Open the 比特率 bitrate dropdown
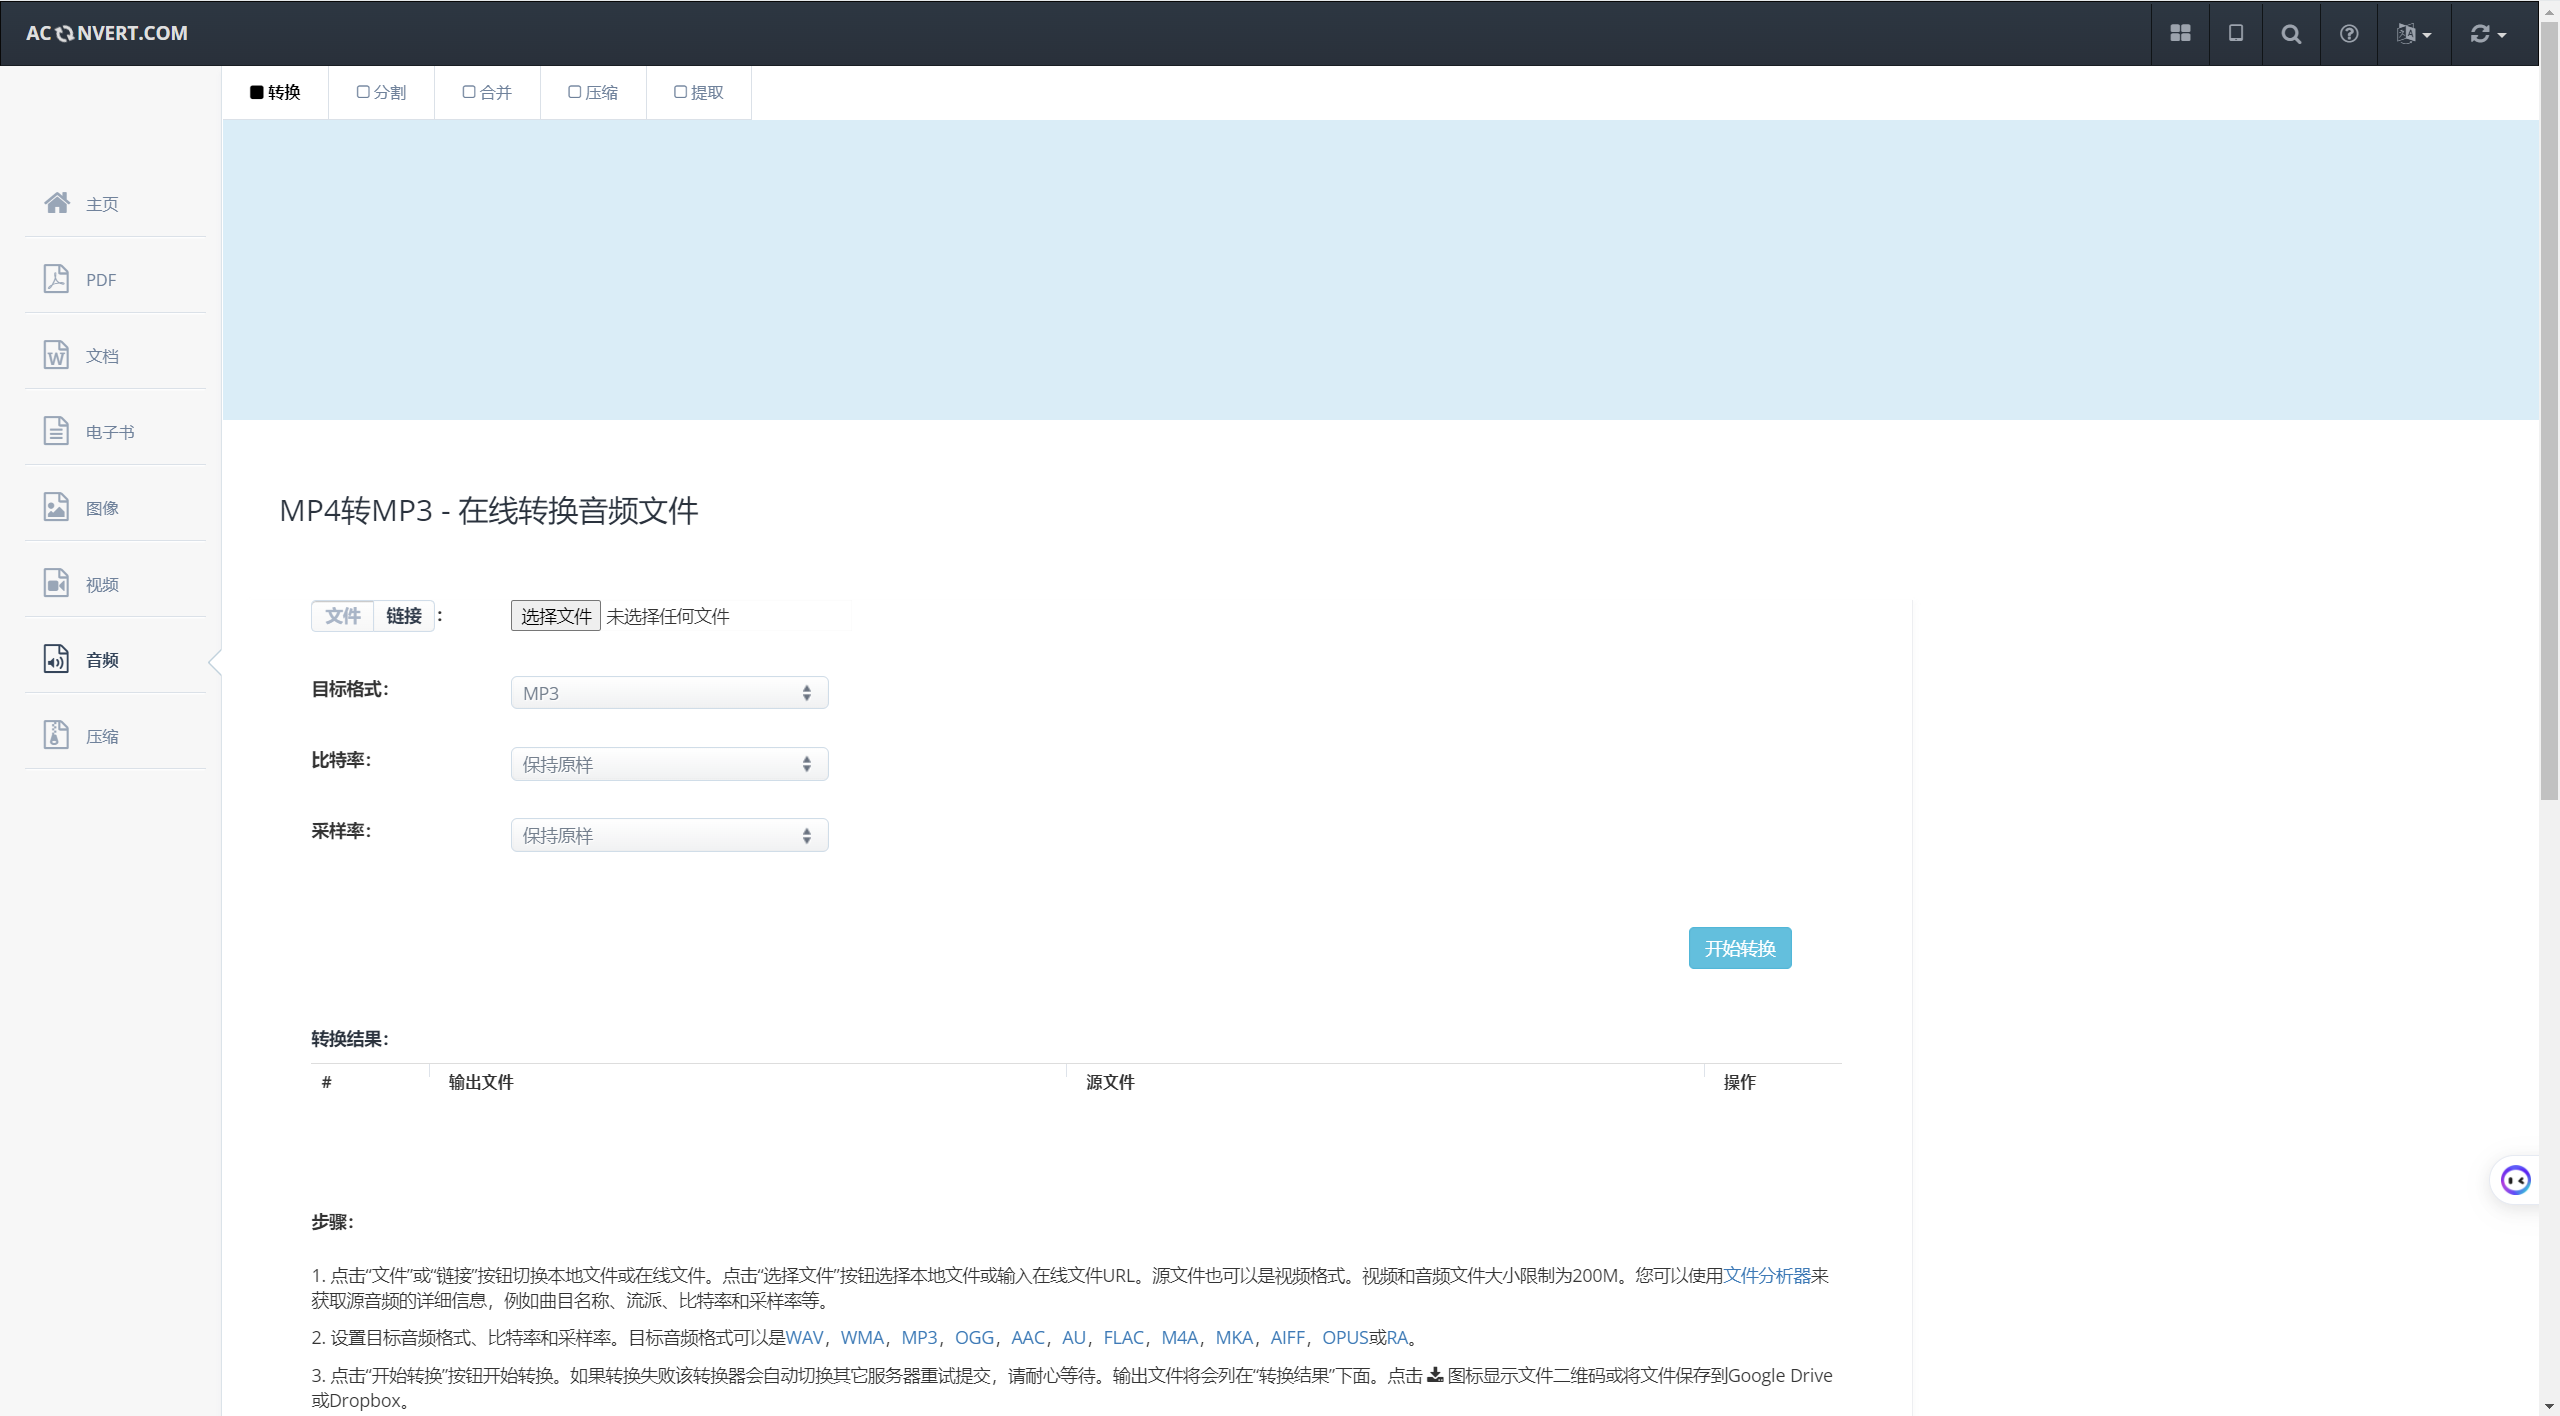 pos(669,764)
